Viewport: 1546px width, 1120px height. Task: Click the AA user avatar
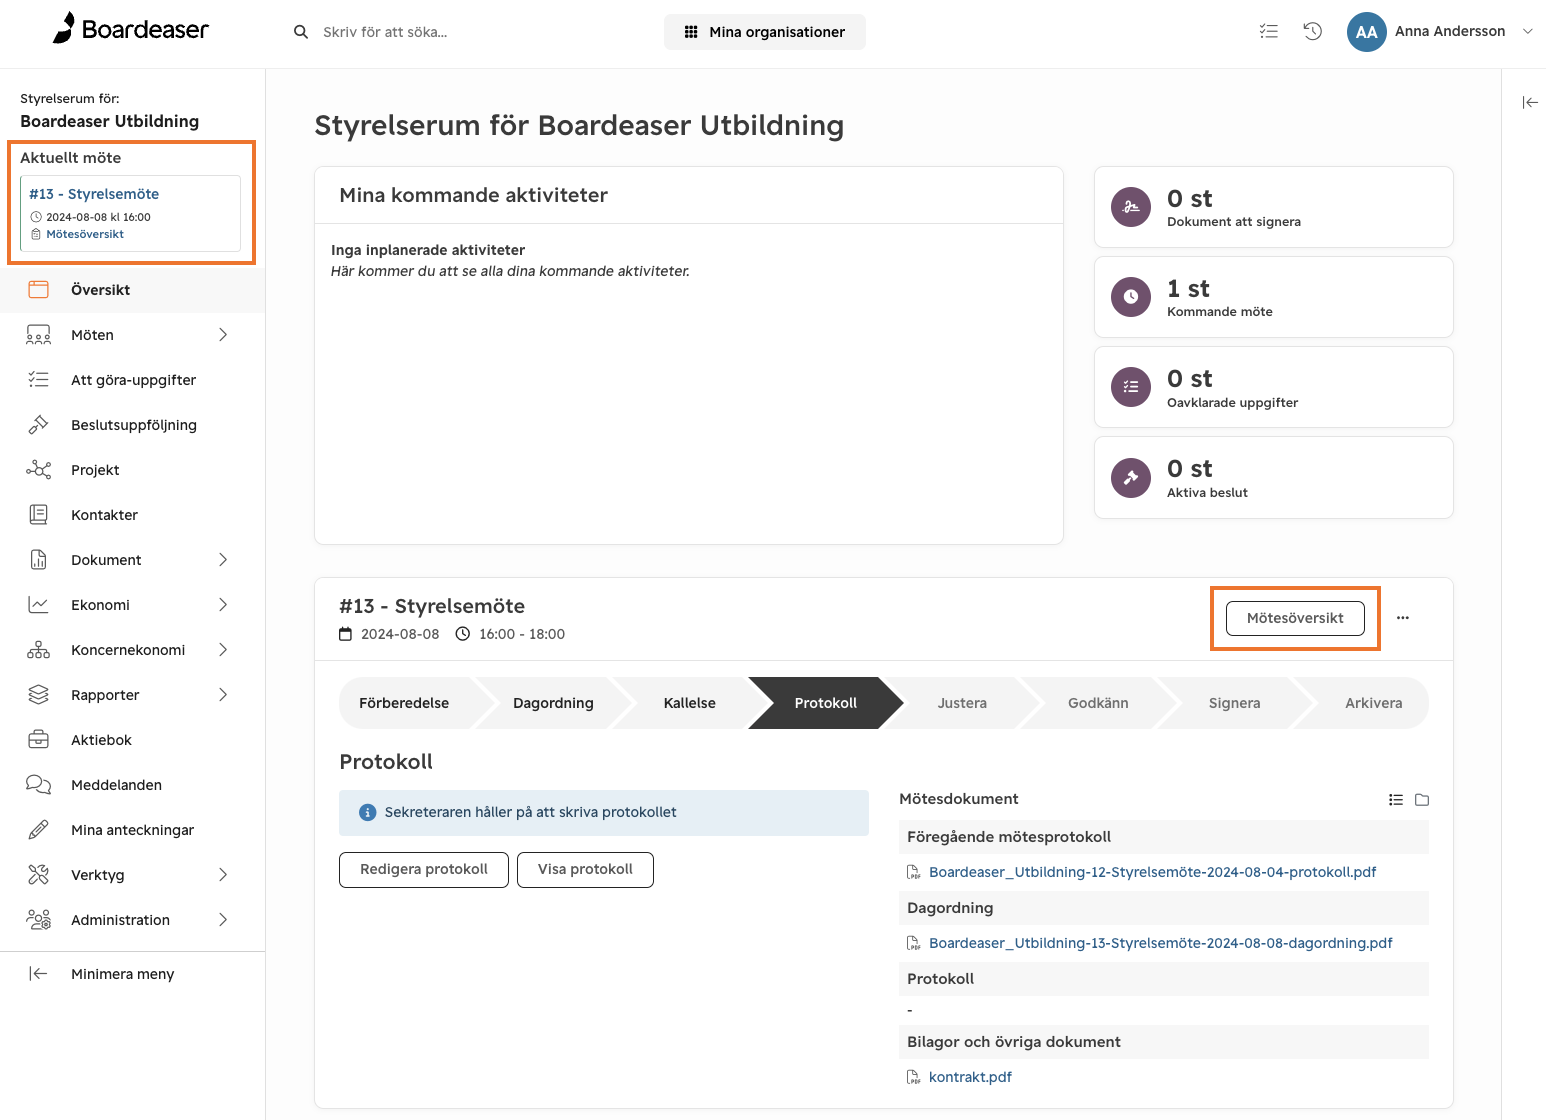(1366, 32)
